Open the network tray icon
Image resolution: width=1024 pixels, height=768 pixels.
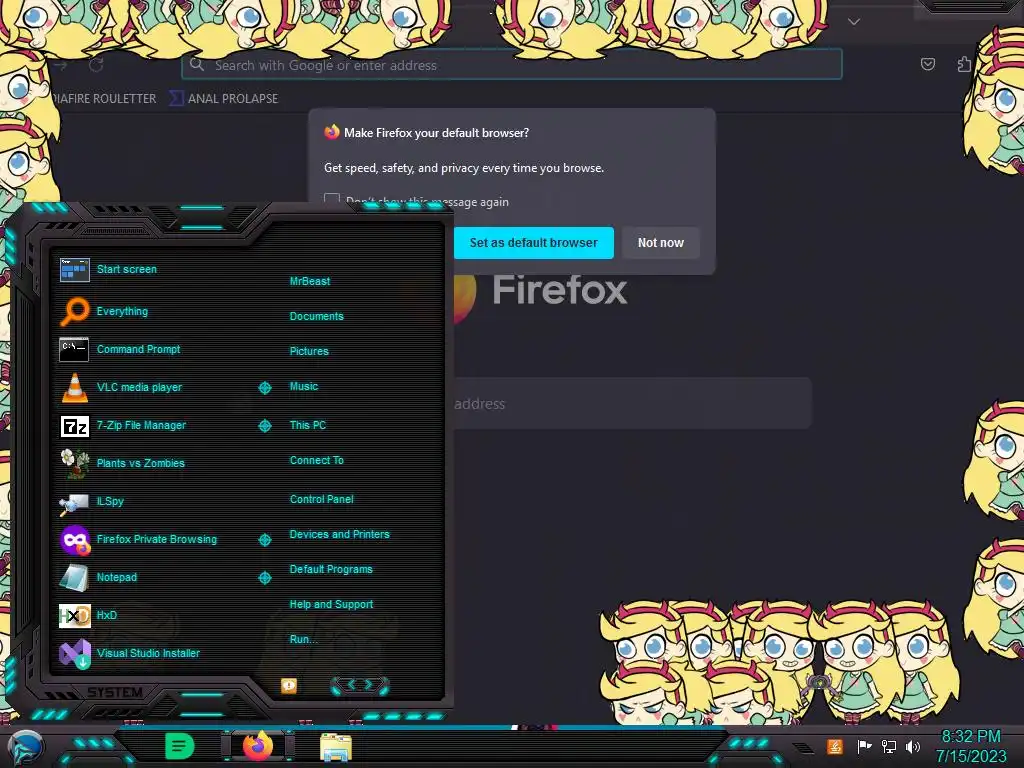pos(888,746)
